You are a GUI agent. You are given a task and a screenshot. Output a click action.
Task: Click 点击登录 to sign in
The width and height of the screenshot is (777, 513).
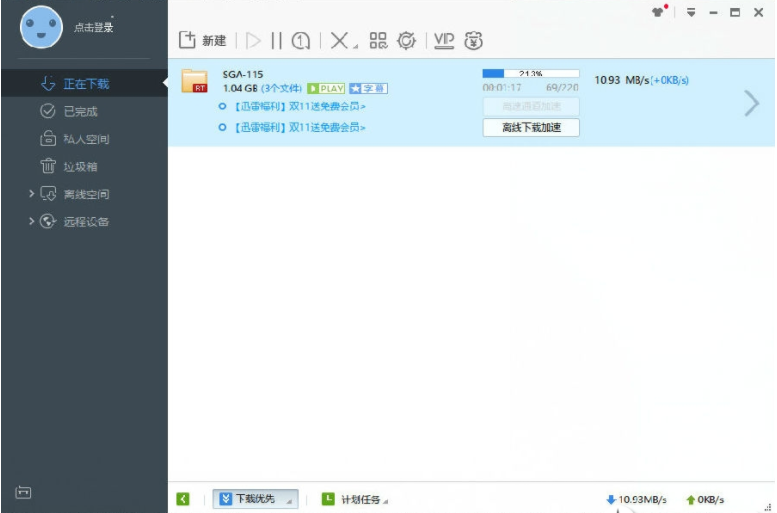click(94, 28)
